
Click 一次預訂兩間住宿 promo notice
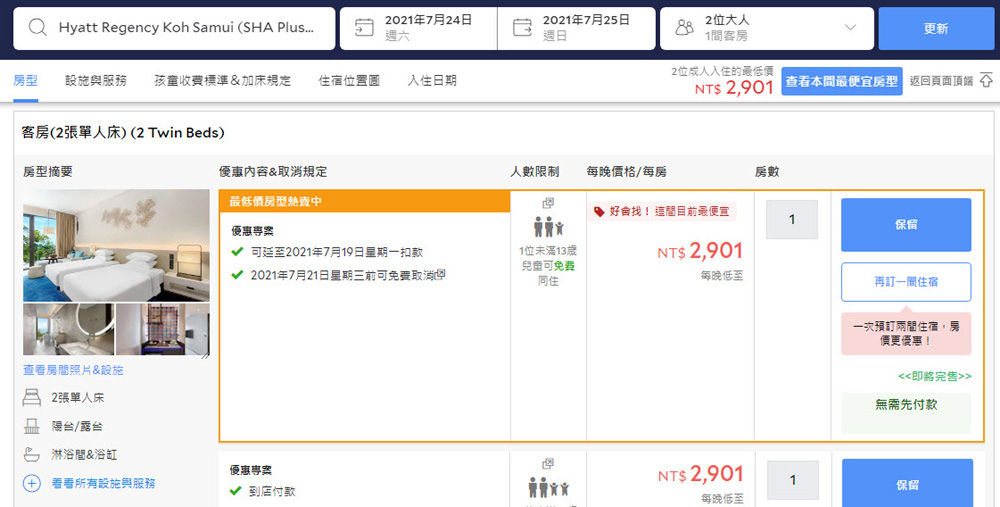click(x=906, y=334)
